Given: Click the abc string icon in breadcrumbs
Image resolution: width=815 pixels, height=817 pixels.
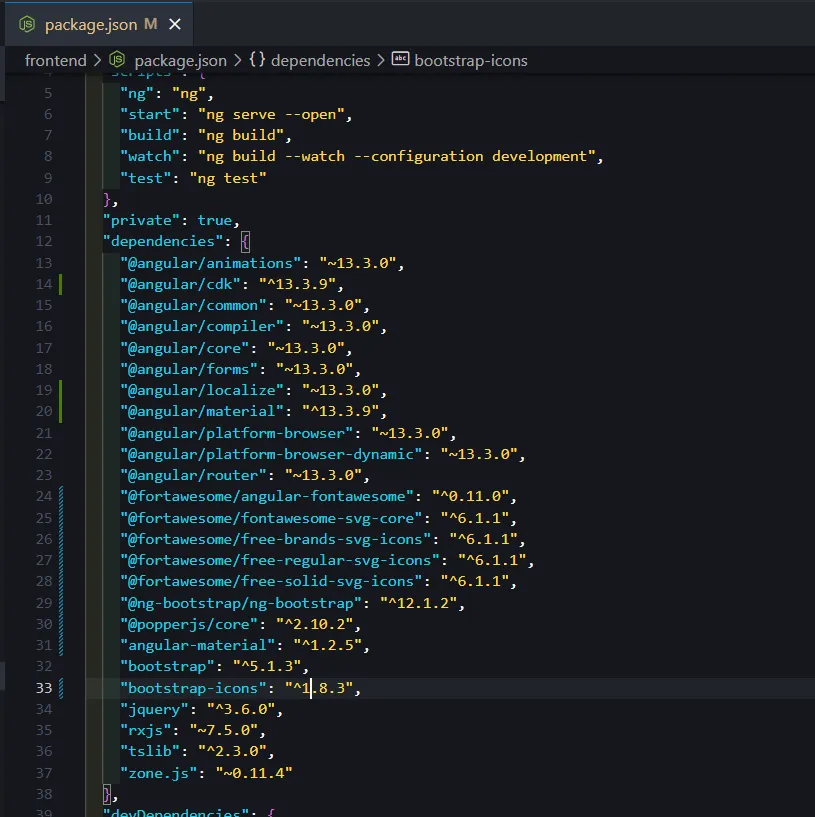Looking at the screenshot, I should (400, 59).
